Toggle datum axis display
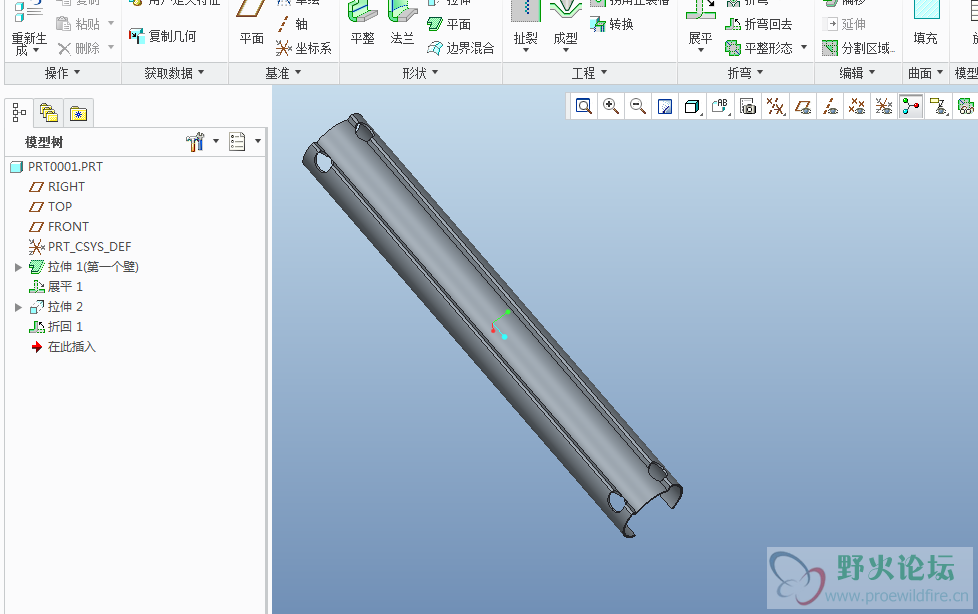 click(830, 107)
